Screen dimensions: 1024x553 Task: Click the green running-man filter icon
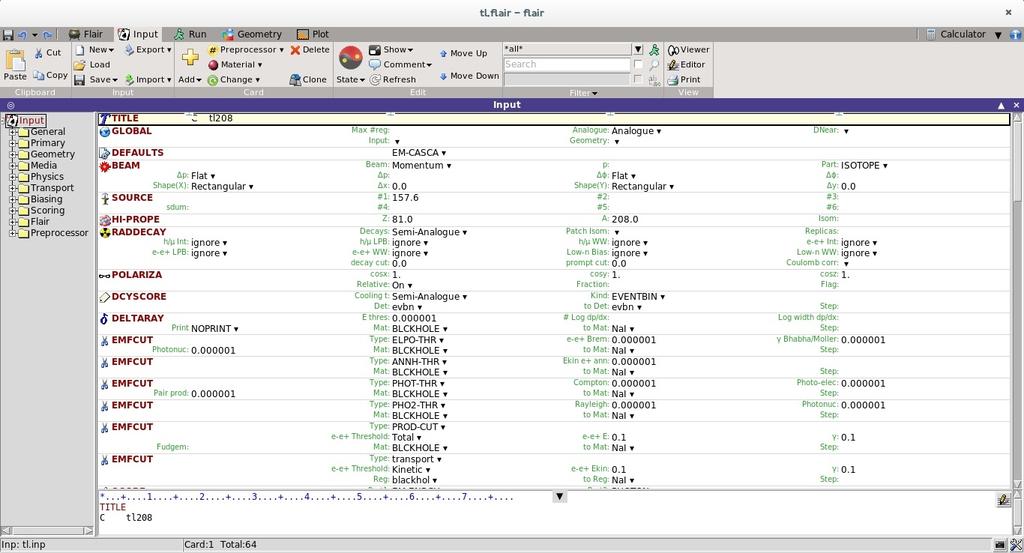point(654,50)
